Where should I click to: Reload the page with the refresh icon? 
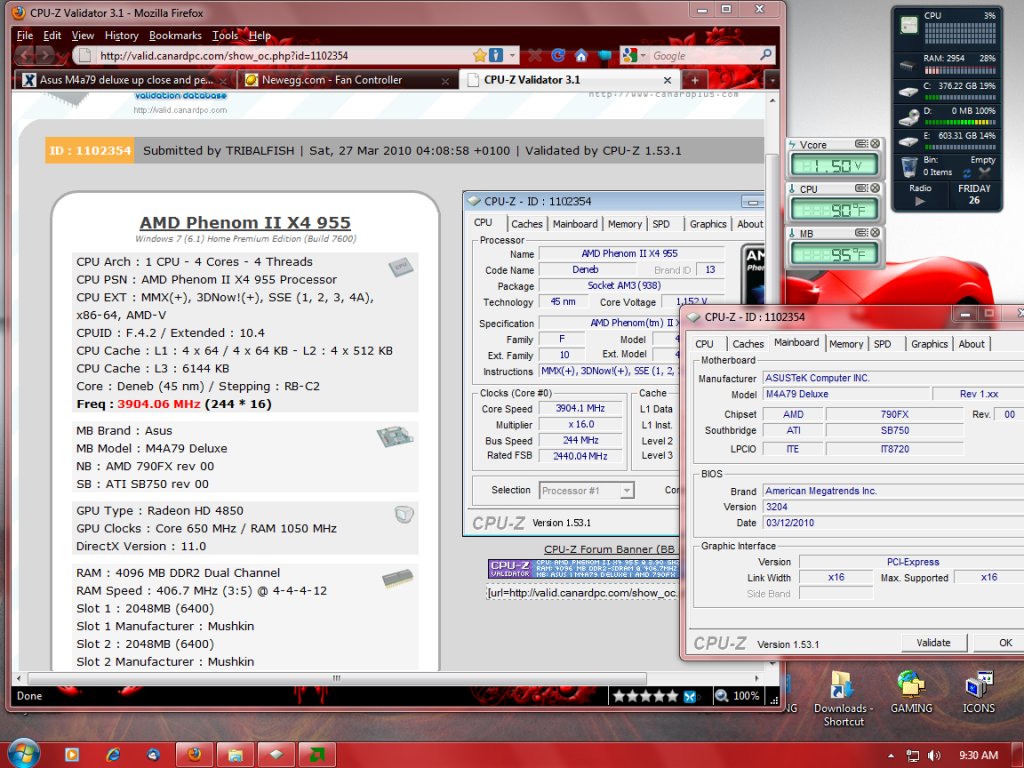click(557, 56)
